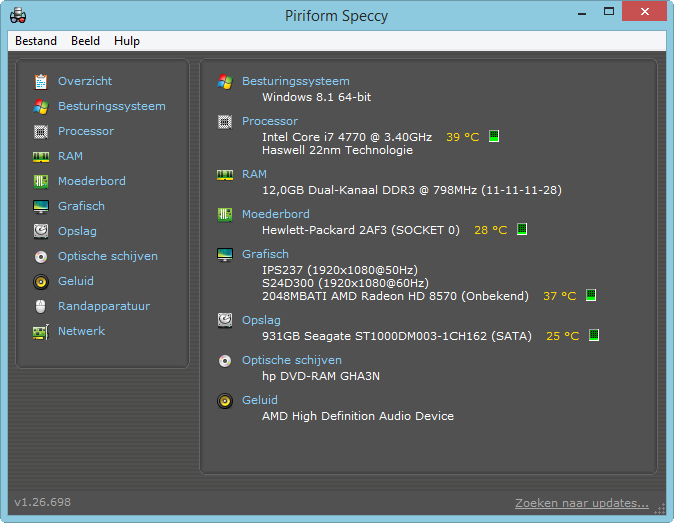Click '931GB Seagate ST1000DM003-1CH162' text
The height and width of the screenshot is (523, 674).
(x=397, y=336)
